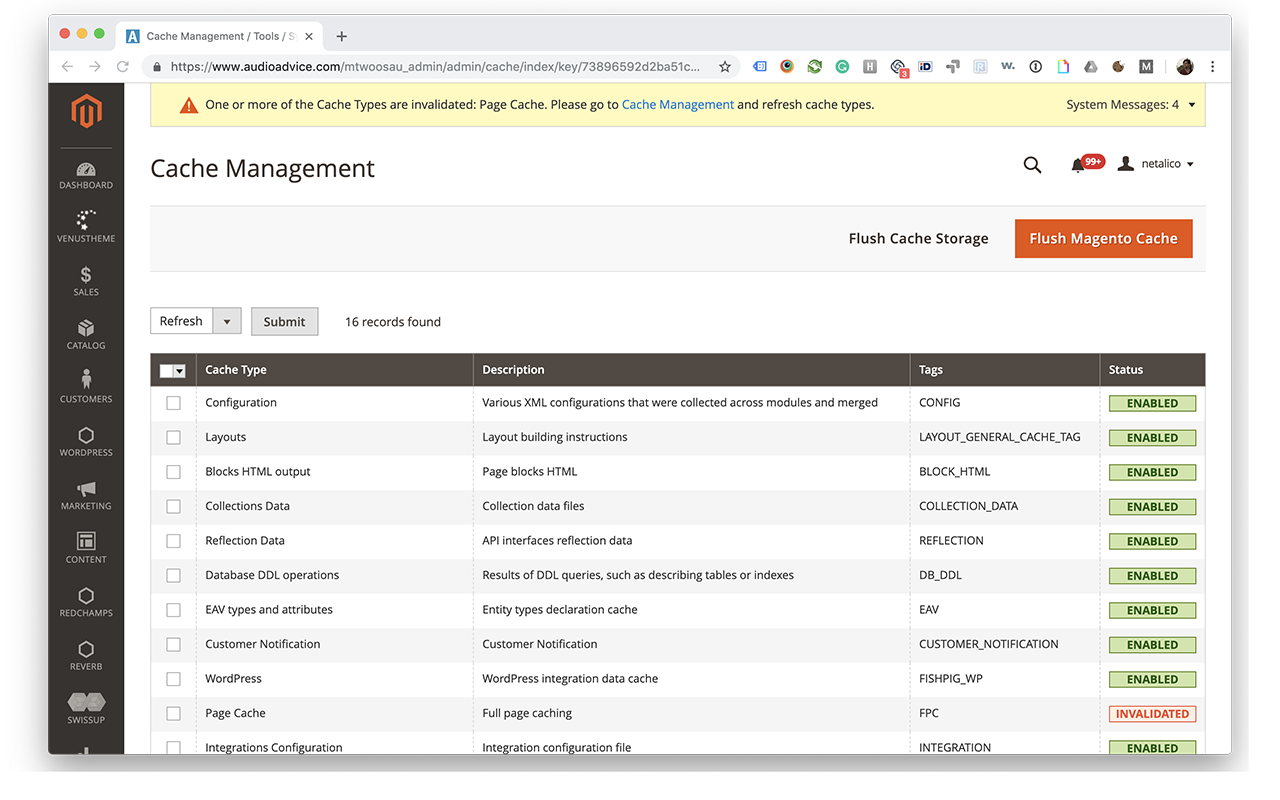Expand the Refresh action dropdown arrow
The width and height of the screenshot is (1280, 800).
click(x=228, y=321)
